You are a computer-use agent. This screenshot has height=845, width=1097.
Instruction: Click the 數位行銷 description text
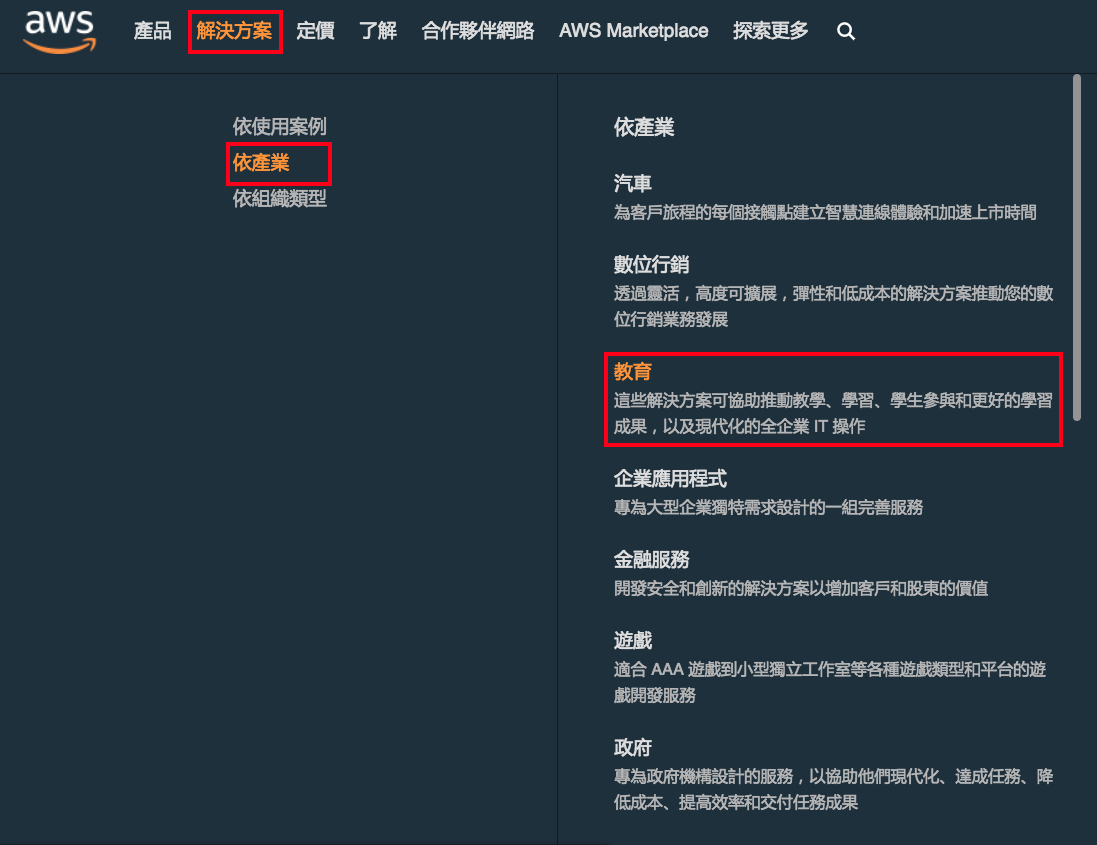(x=833, y=306)
